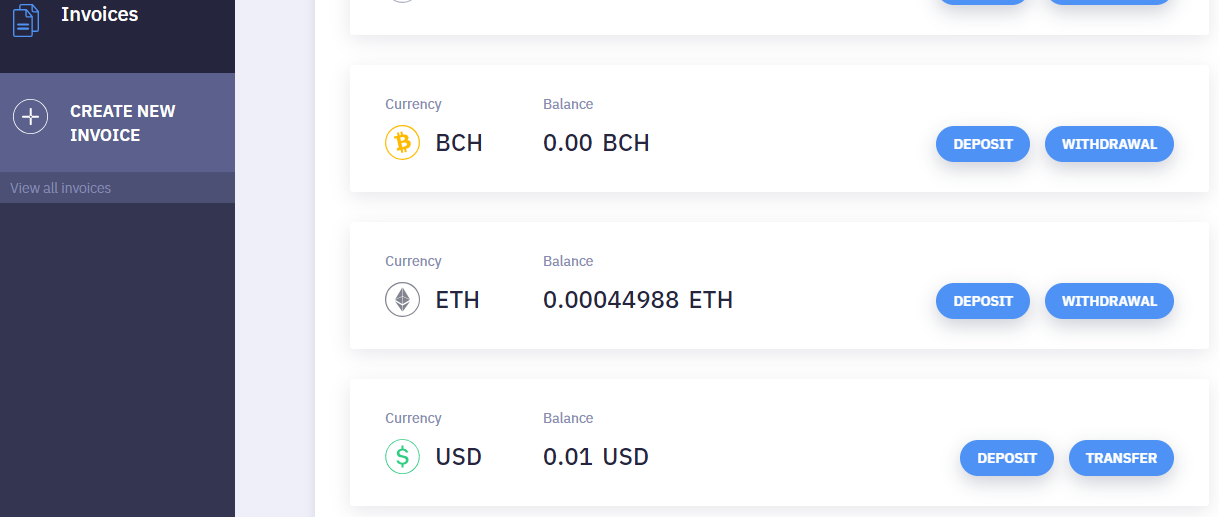Click the 0.01 USD balance value
The height and width of the screenshot is (517, 1219).
coord(595,457)
